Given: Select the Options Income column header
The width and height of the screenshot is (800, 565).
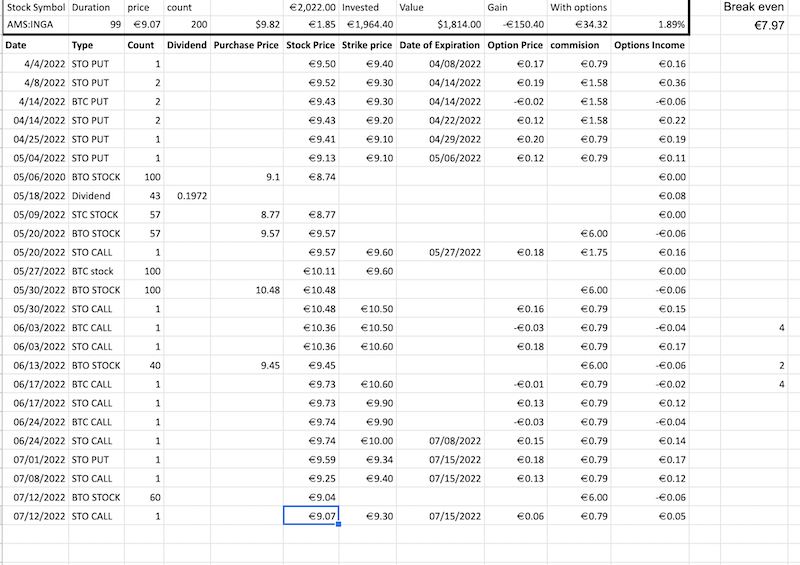Looking at the screenshot, I should click(648, 46).
